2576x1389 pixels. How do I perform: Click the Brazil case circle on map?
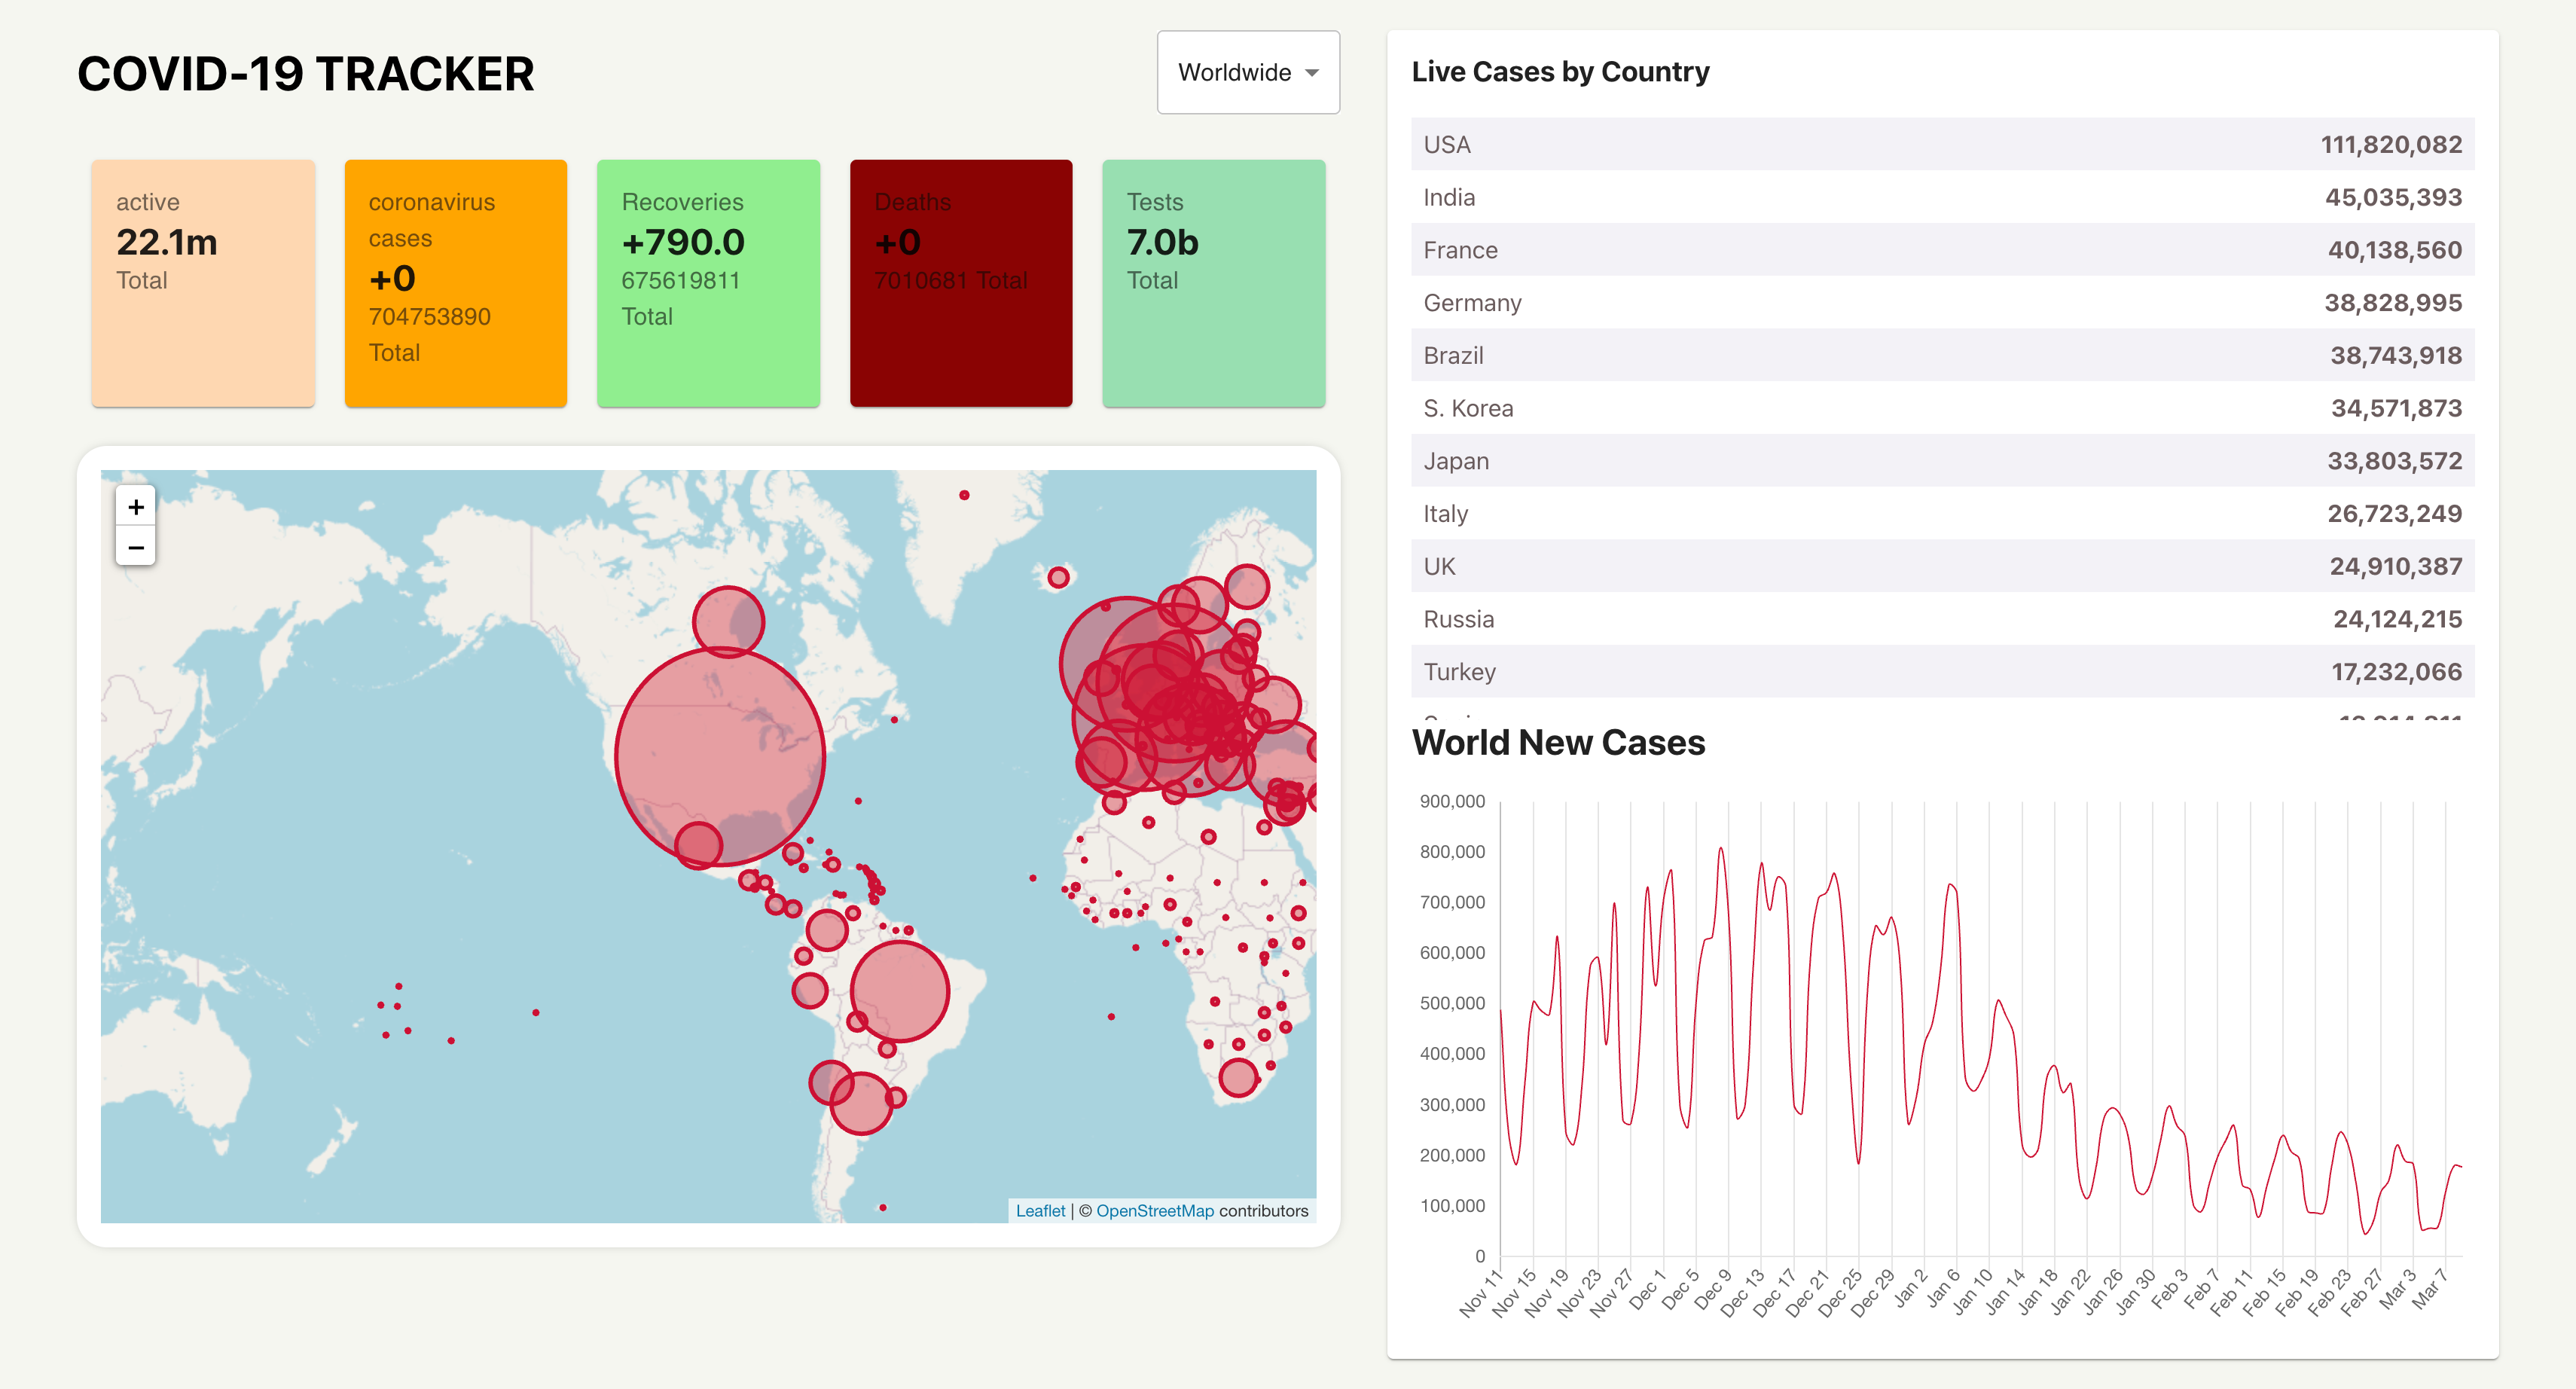pos(899,991)
